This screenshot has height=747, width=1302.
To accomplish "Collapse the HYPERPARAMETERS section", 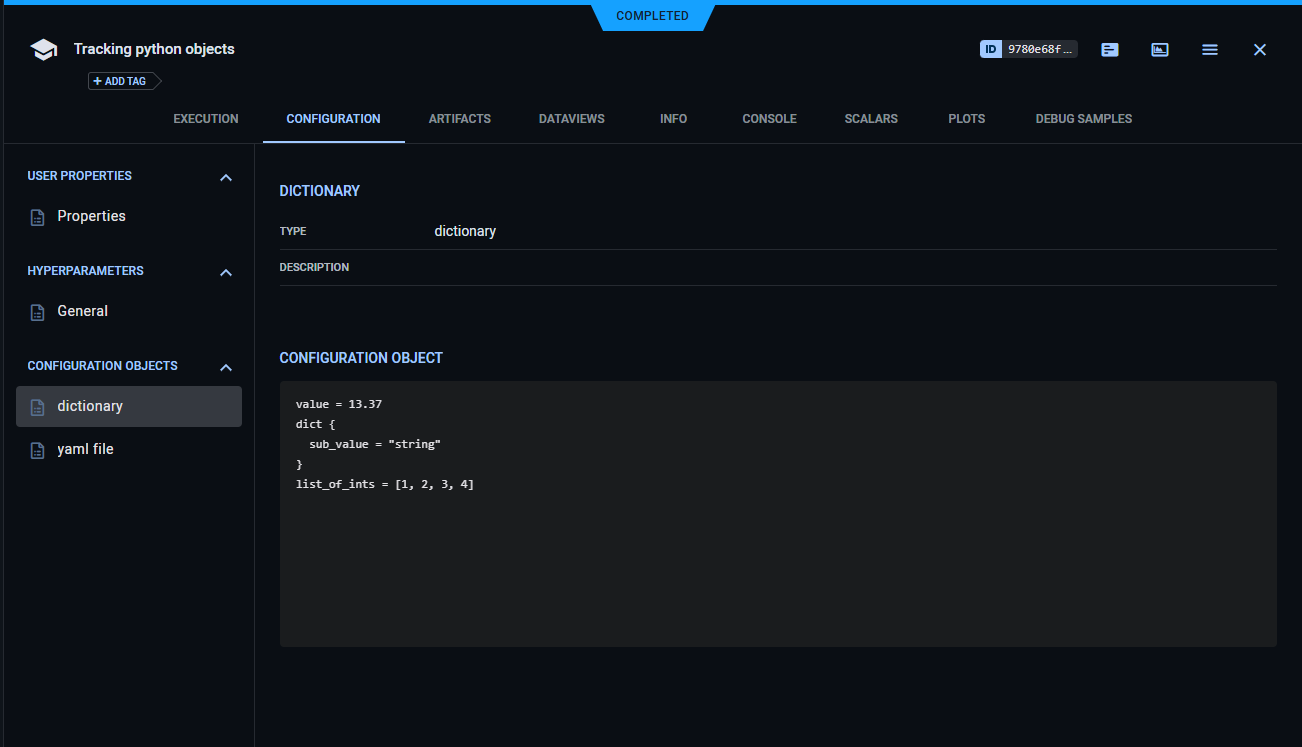I will tap(226, 271).
